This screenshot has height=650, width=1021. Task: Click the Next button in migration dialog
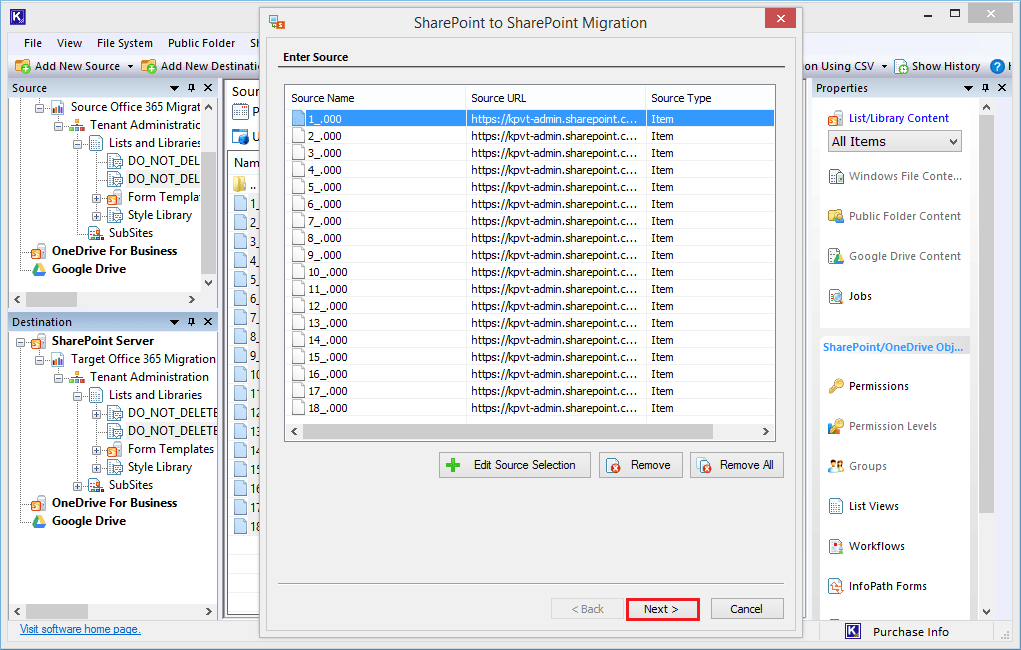[x=662, y=609]
